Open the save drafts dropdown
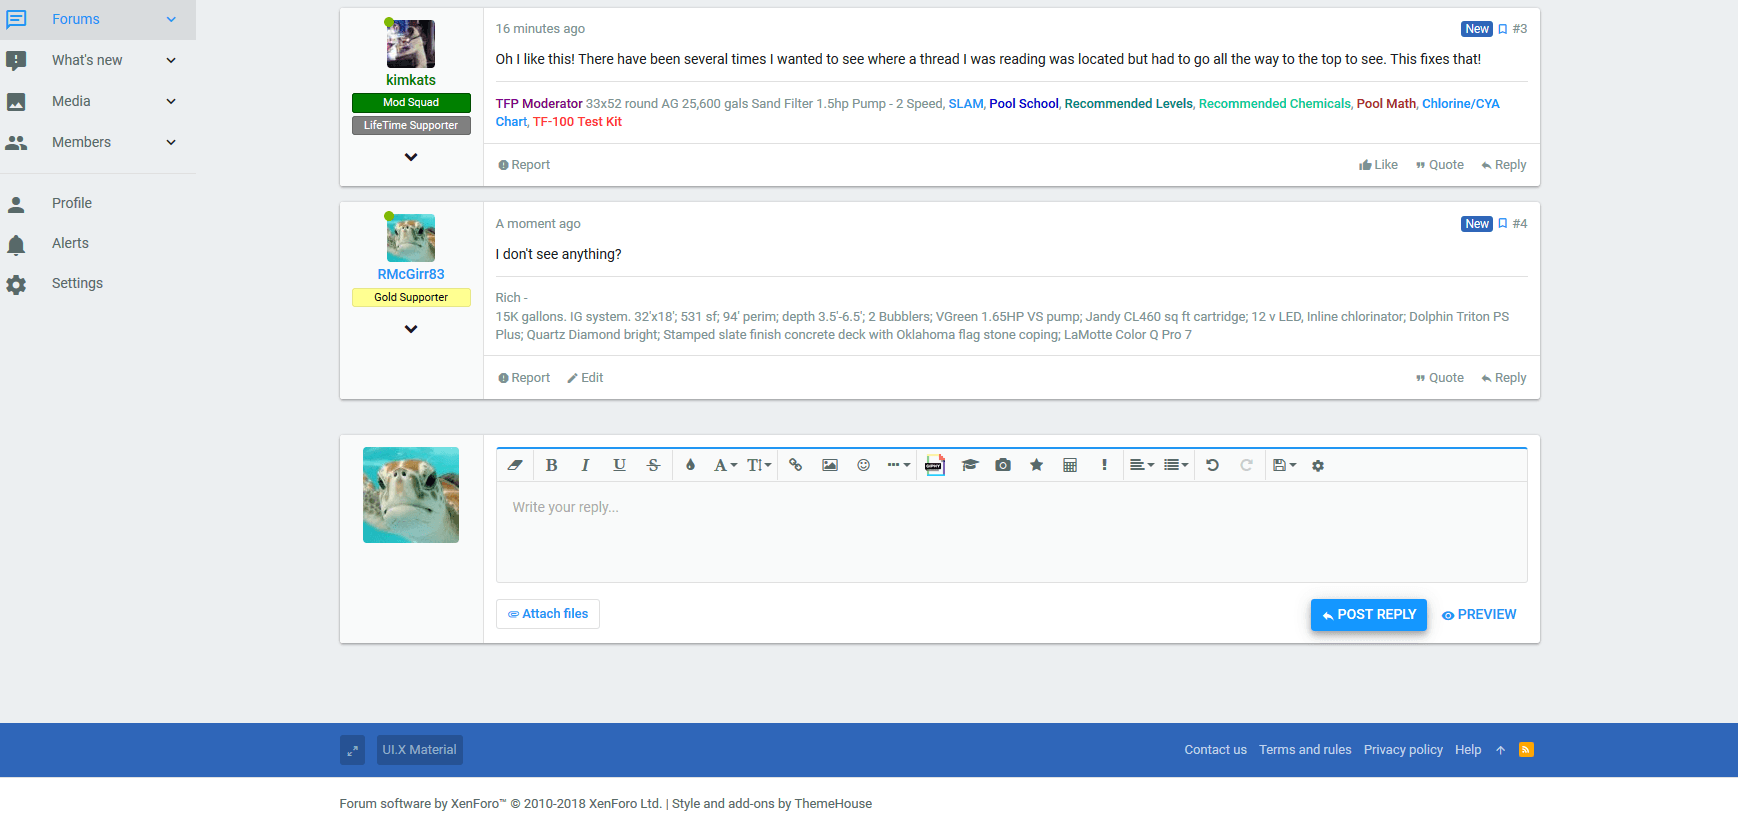 1284,465
